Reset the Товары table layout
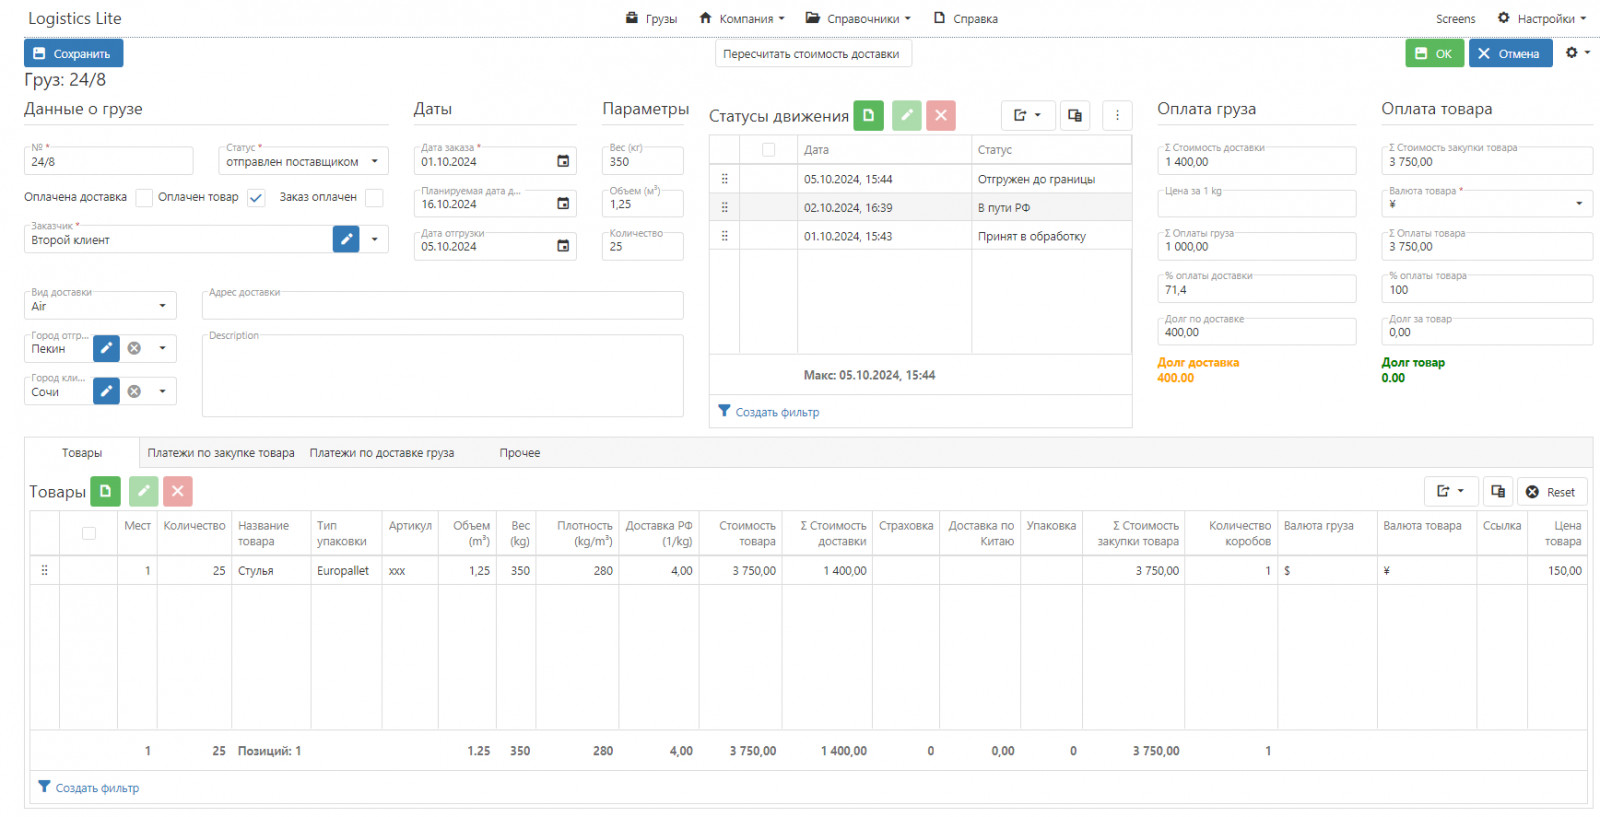Screen dimensions: 1600x817 (1552, 491)
